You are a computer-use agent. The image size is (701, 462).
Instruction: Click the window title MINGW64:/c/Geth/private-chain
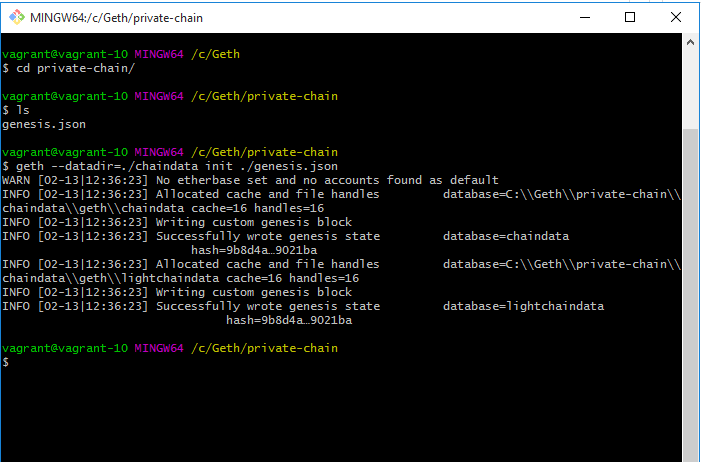tap(116, 18)
